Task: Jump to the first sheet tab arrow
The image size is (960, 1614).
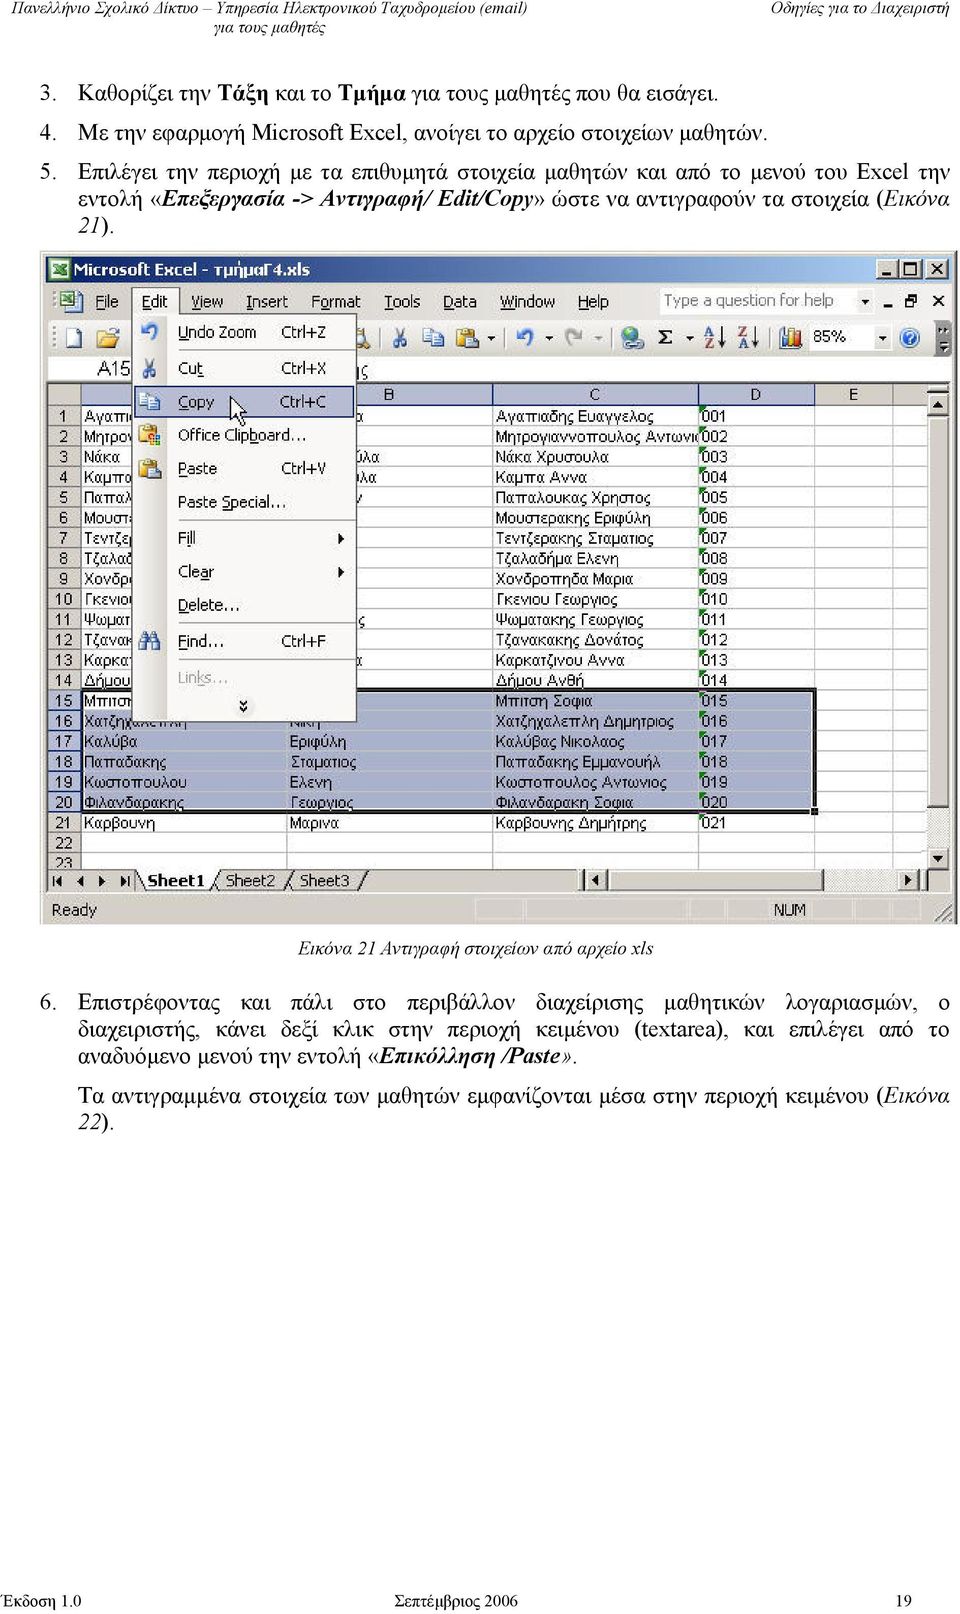Action: [57, 881]
